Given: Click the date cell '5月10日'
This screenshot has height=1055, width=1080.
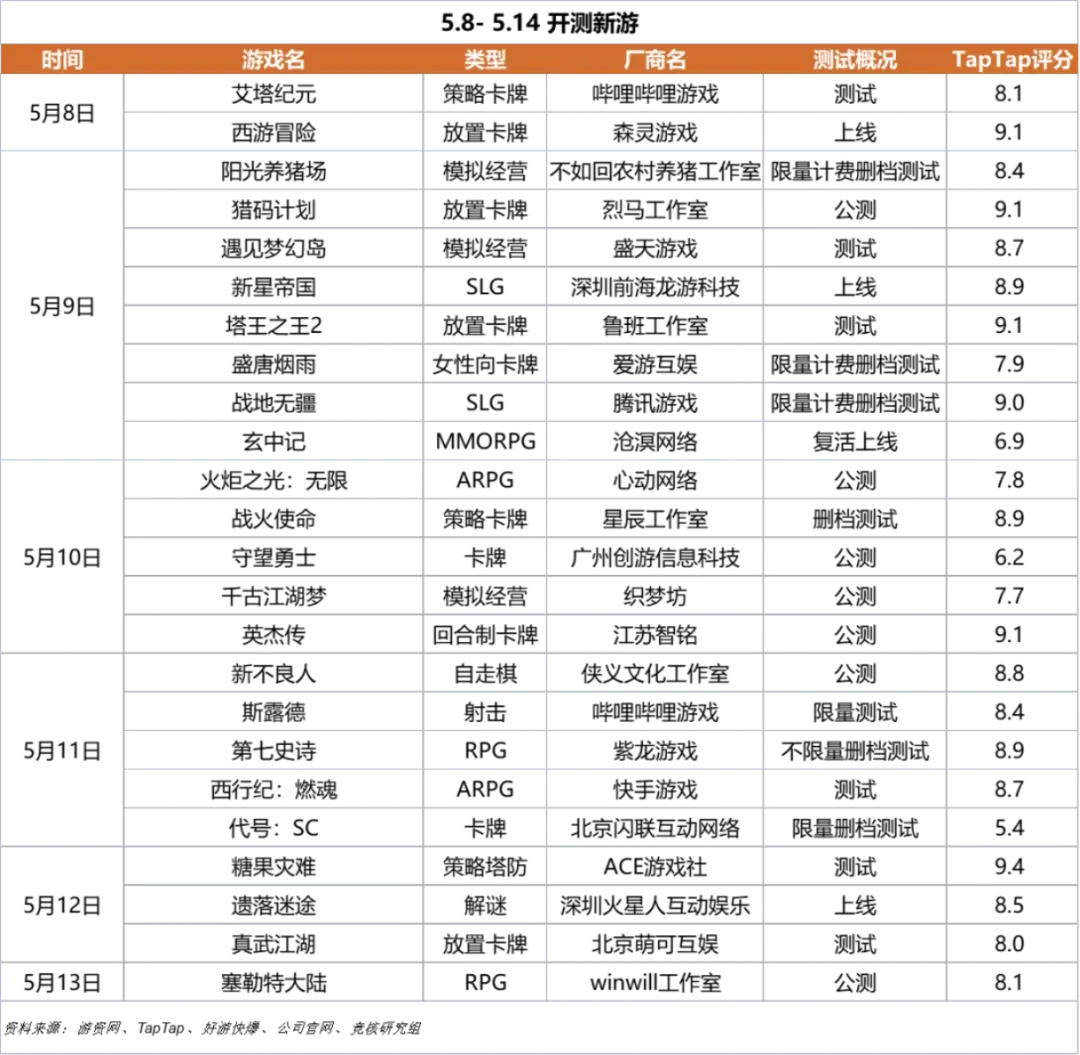Looking at the screenshot, I should [x=62, y=557].
